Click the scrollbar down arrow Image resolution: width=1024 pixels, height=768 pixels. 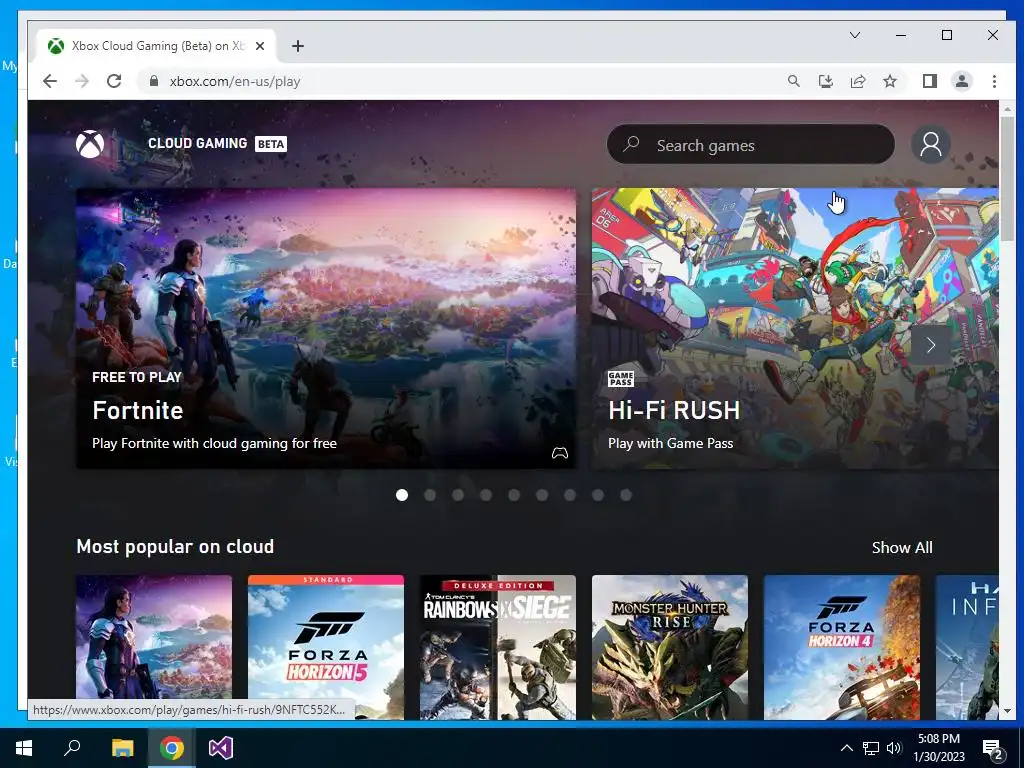[x=1007, y=711]
